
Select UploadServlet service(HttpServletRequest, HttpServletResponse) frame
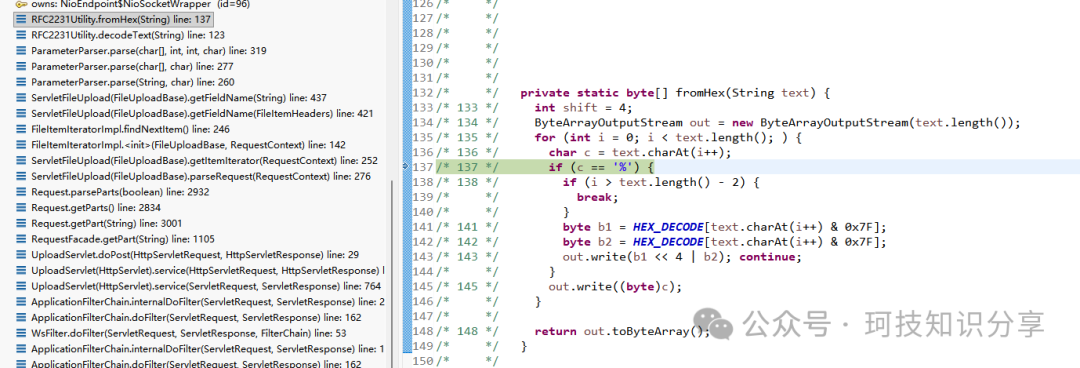(x=208, y=271)
